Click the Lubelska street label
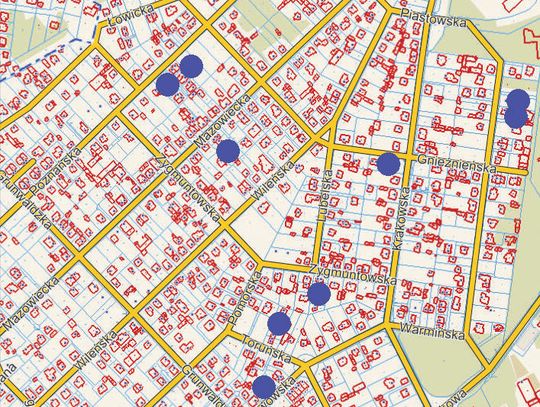This screenshot has height=407, width=540. point(325,196)
